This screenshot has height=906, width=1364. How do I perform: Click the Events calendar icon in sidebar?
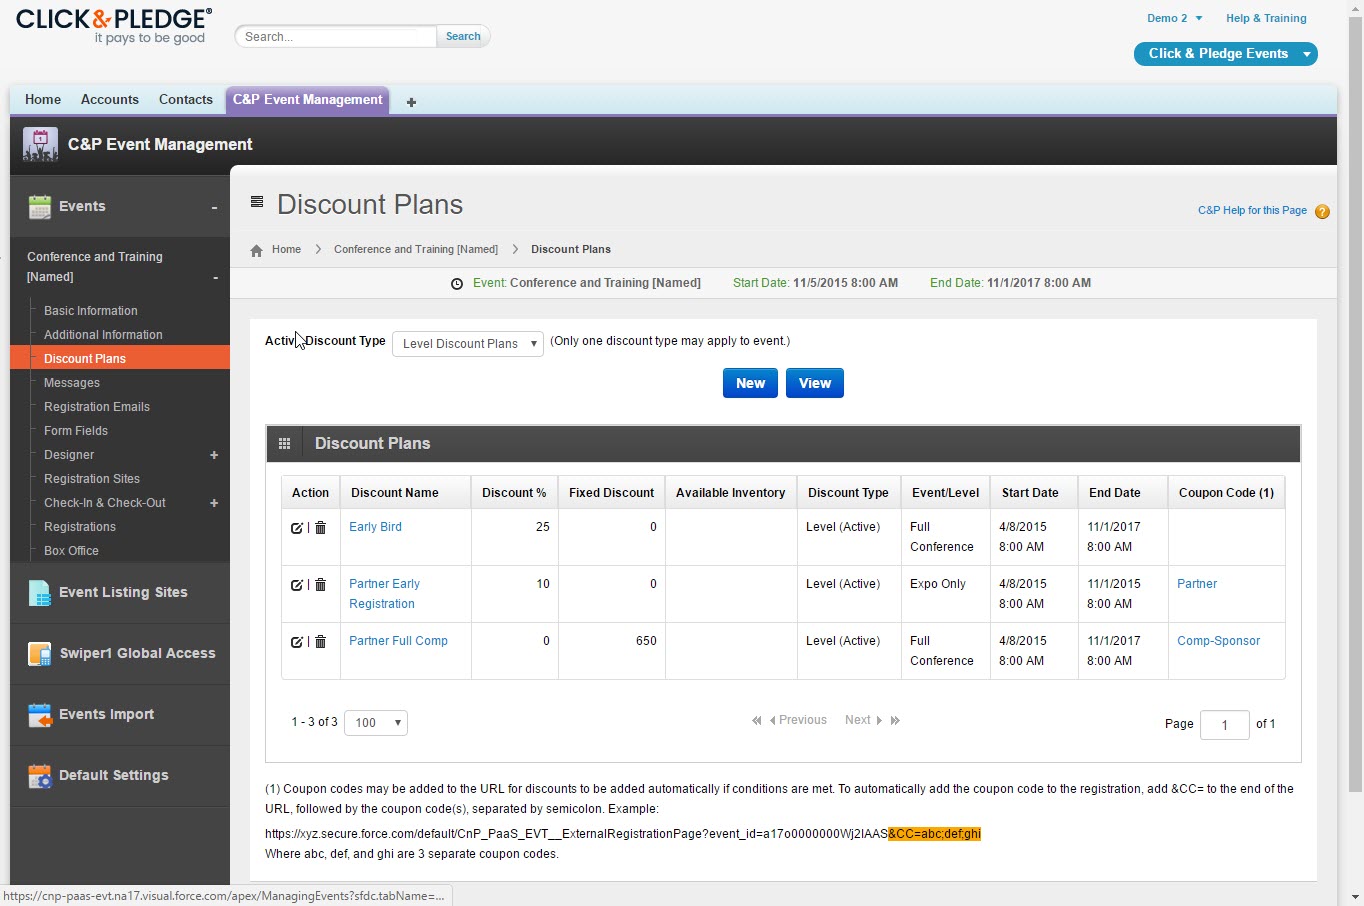39,206
